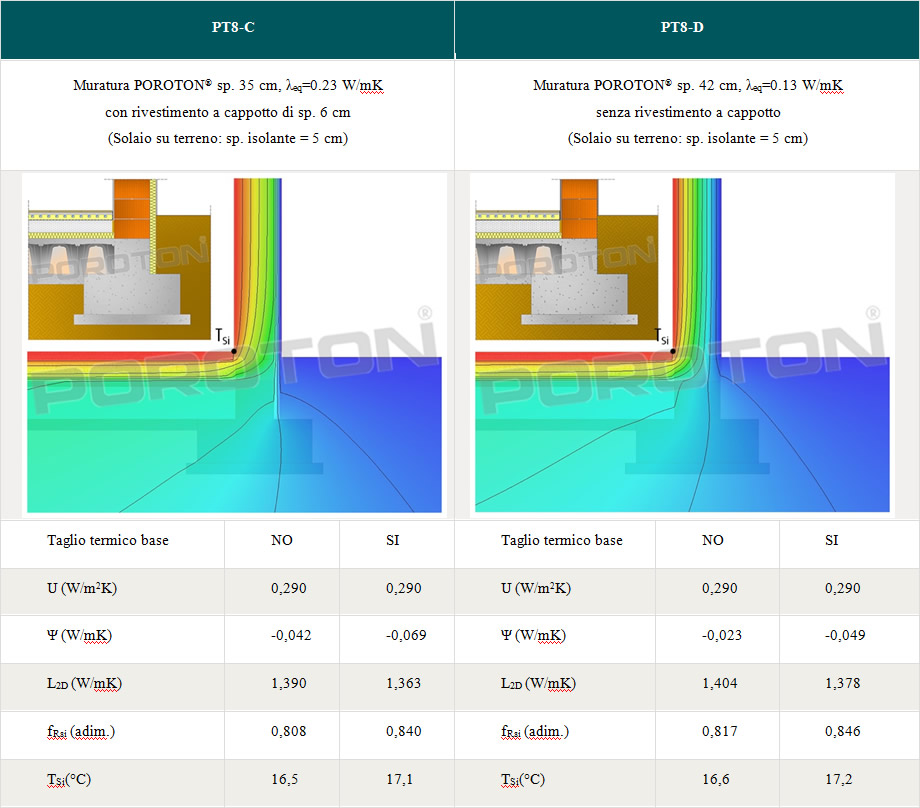Screen dimensions: 920x808
Task: Select the Ψ value -0,069
Action: [406, 635]
